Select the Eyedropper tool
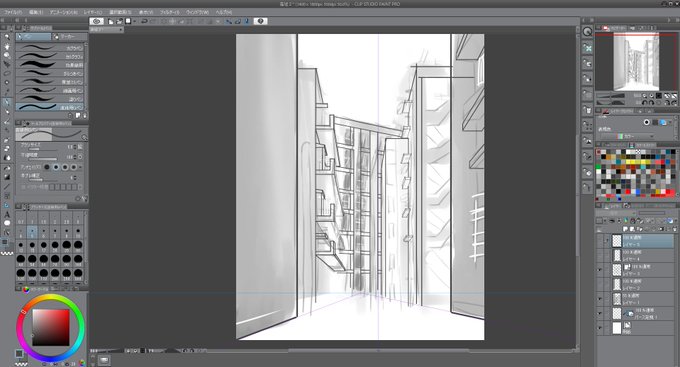Image resolution: width=680 pixels, height=367 pixels. coord(7,92)
